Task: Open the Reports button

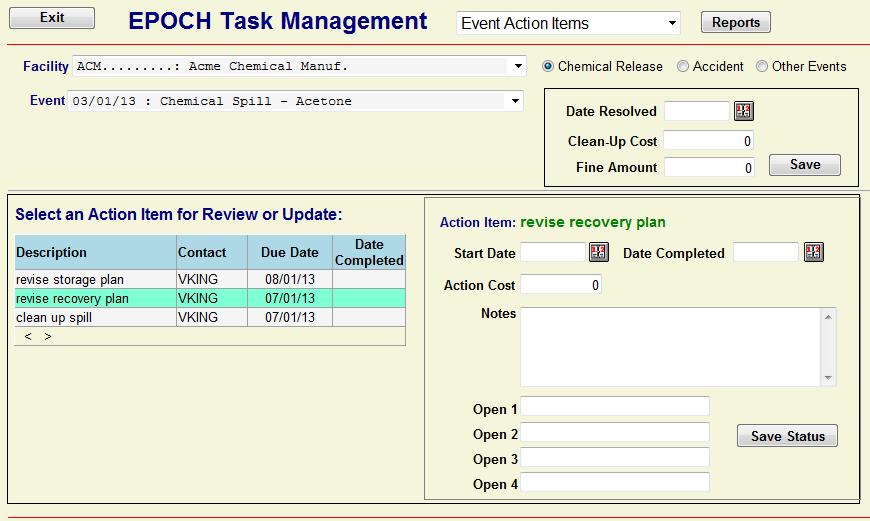Action: pyautogui.click(x=736, y=22)
